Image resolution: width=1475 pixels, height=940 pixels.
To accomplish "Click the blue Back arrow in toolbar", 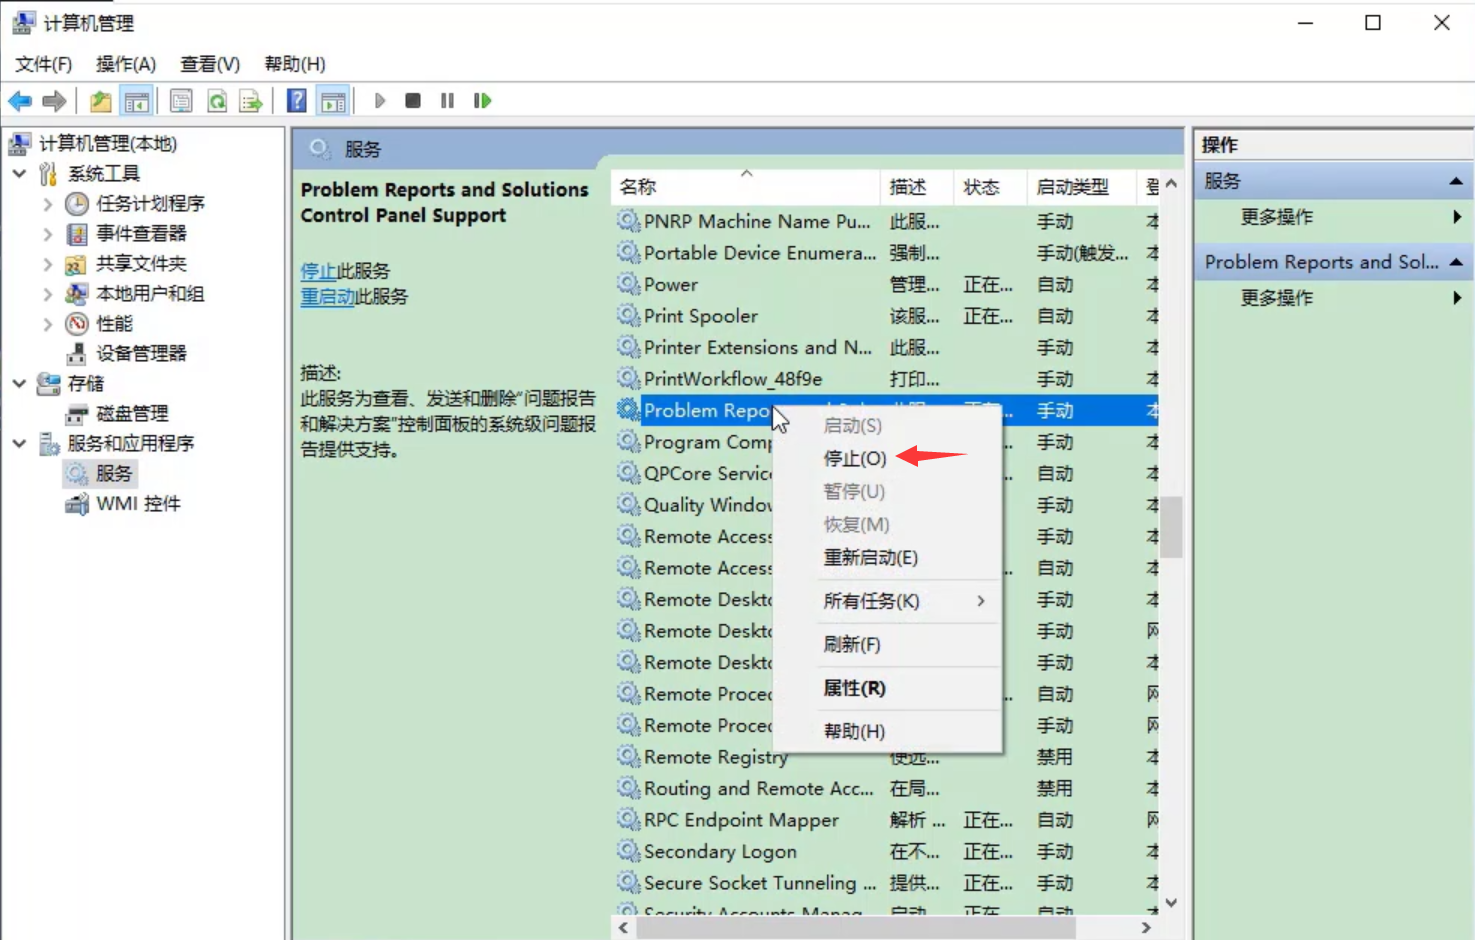I will (20, 101).
